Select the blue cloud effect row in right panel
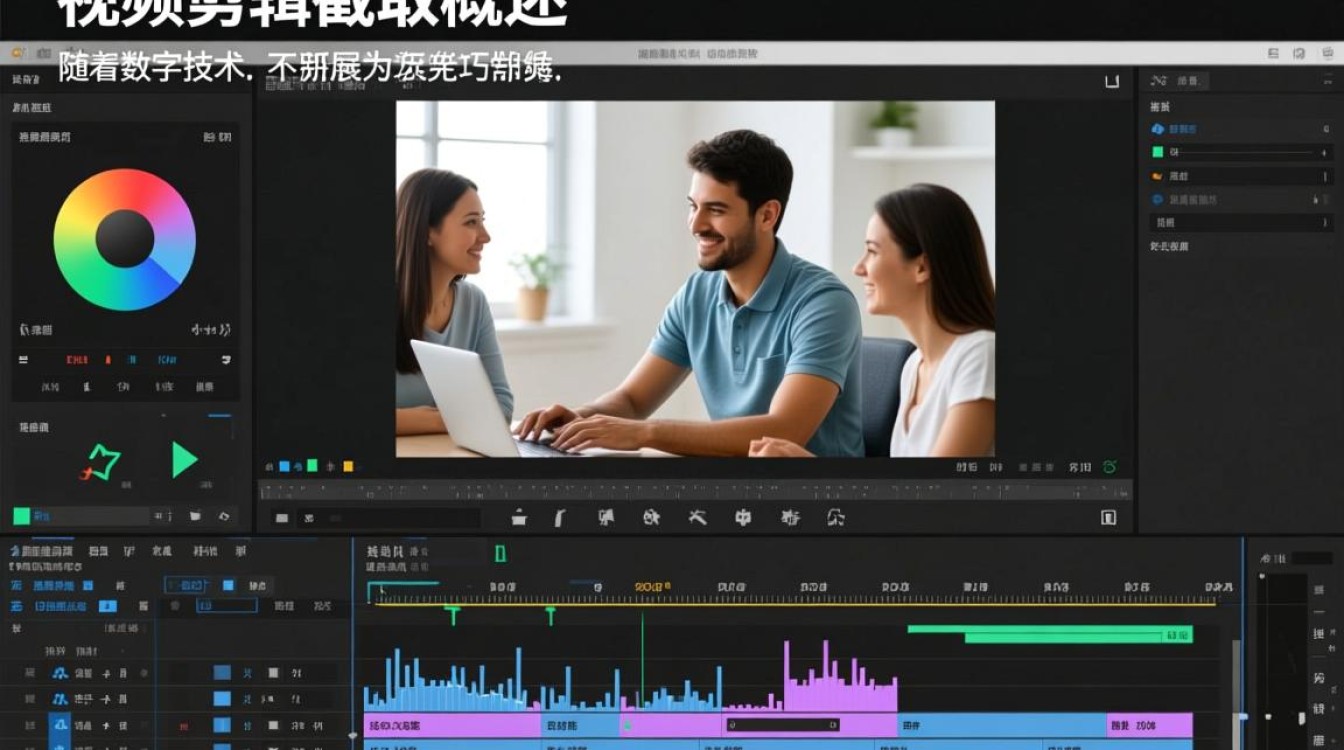 1240,129
